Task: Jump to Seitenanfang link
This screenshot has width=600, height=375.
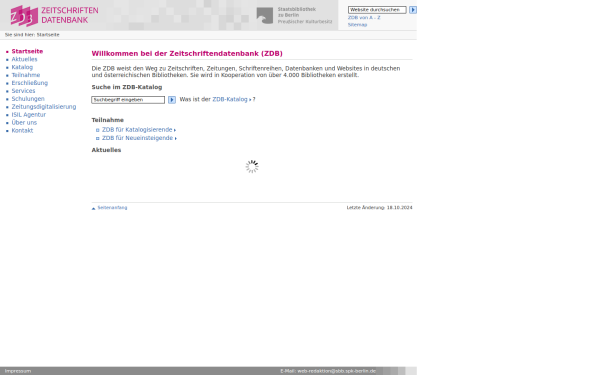Action: [112, 208]
